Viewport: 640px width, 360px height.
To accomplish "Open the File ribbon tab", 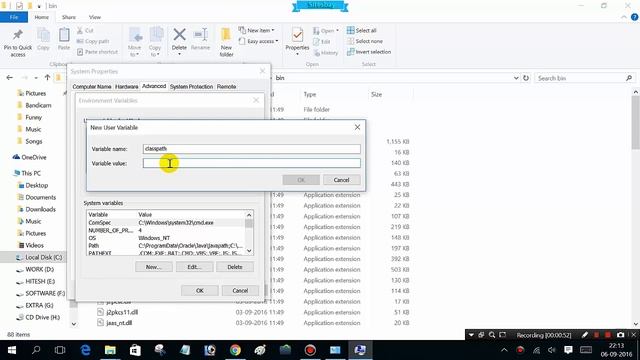I will point(14,17).
